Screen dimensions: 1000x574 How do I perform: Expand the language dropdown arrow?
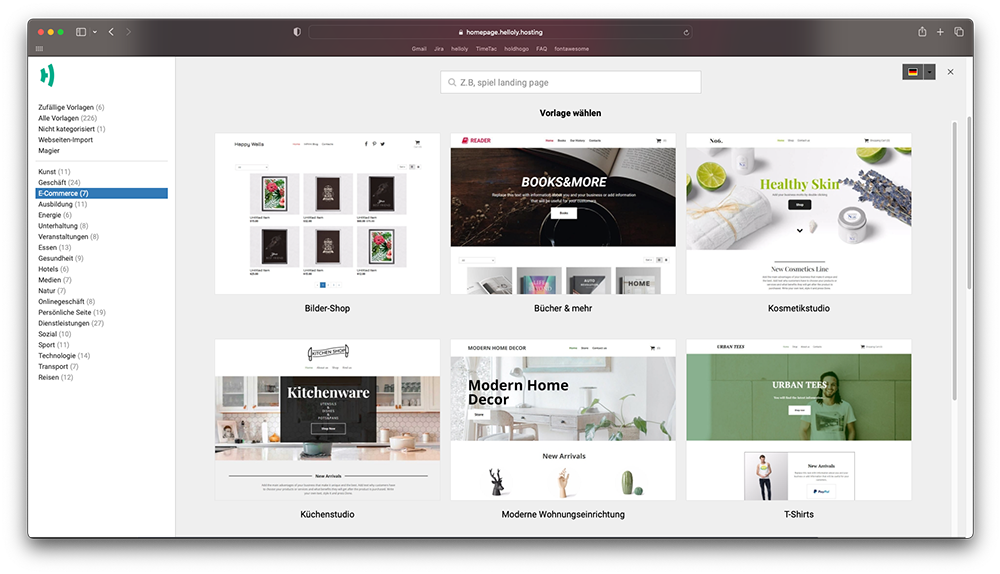click(930, 72)
